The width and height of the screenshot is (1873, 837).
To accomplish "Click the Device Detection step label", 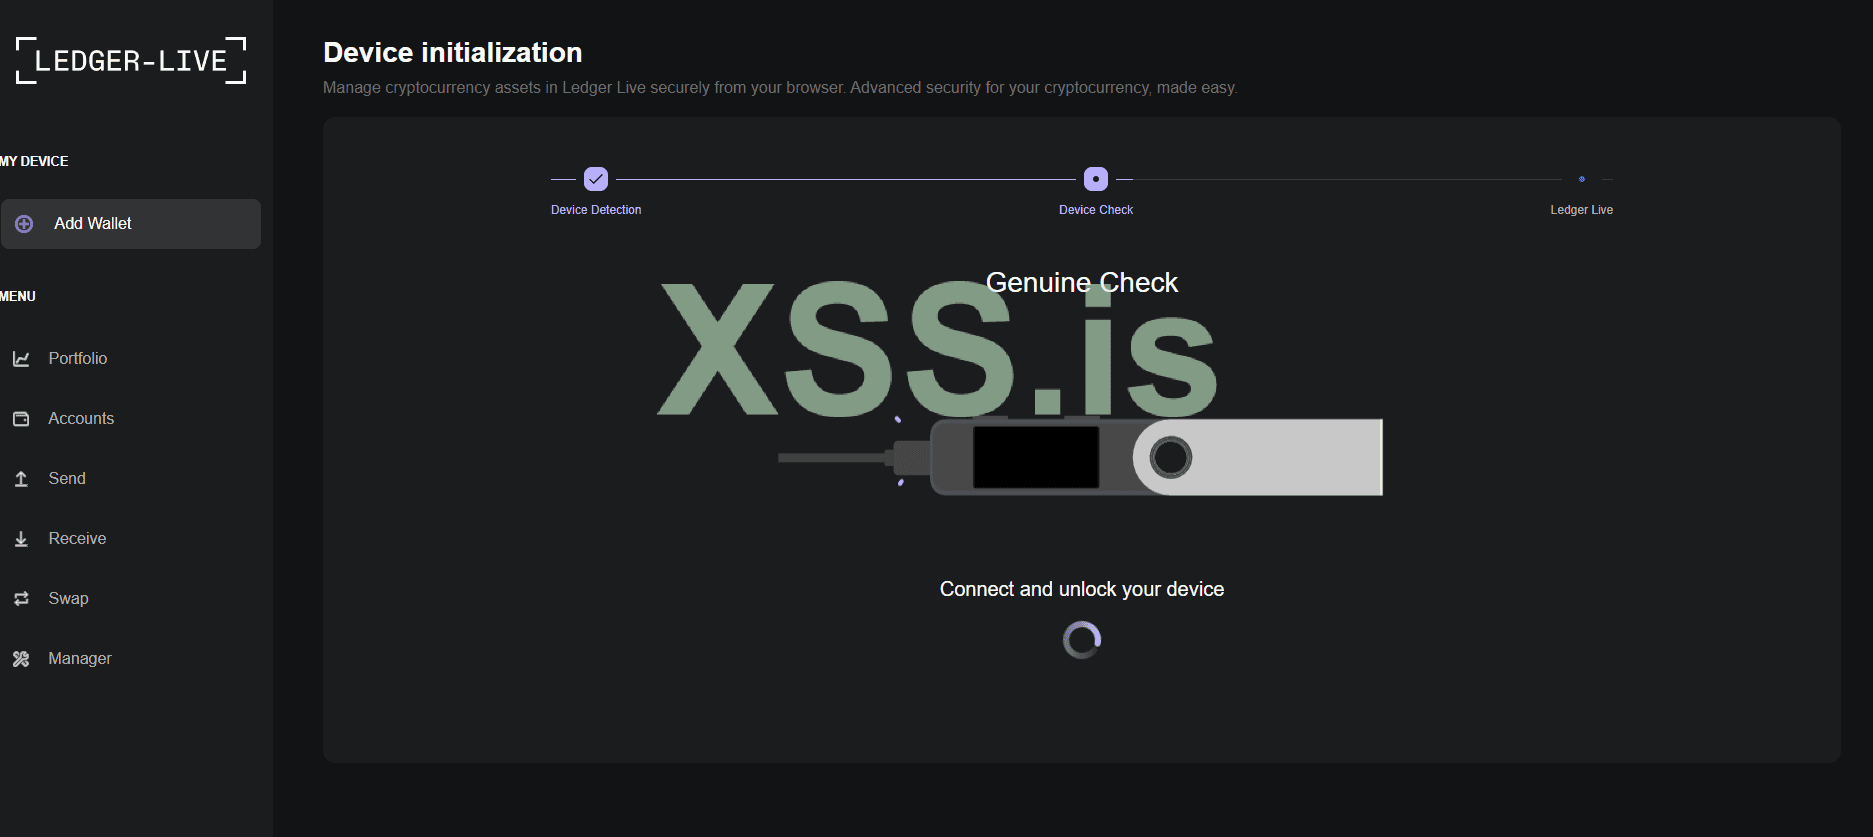I will [596, 210].
